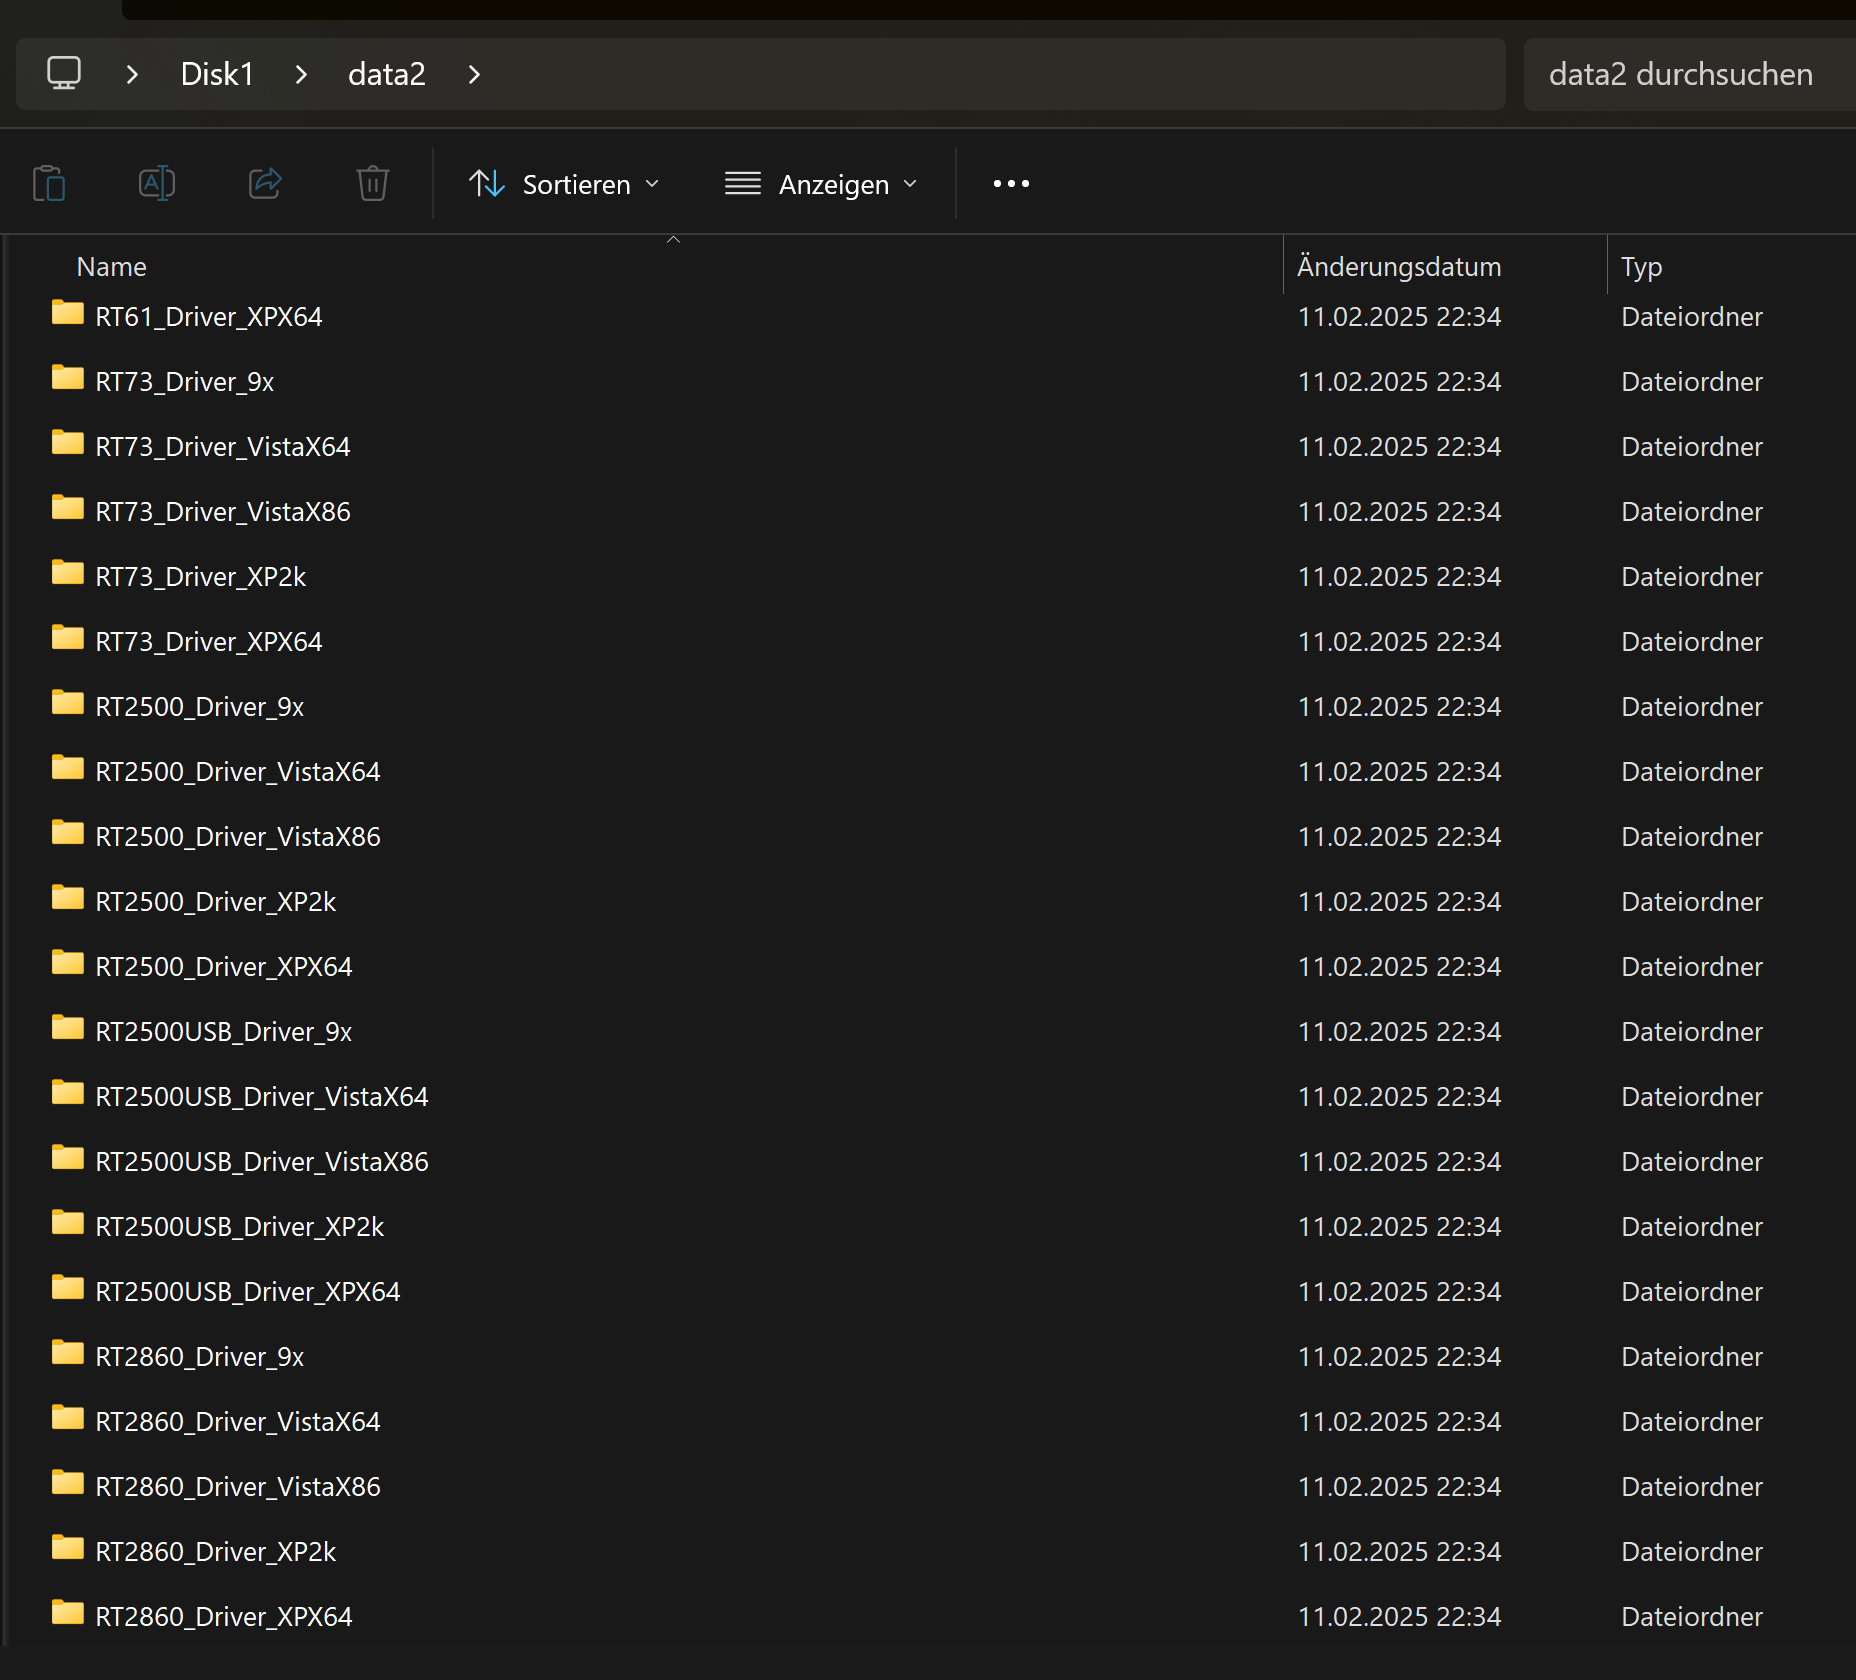Select the RT2860_Driver_XP2k folder icon
The width and height of the screenshot is (1856, 1680).
coord(68,1548)
